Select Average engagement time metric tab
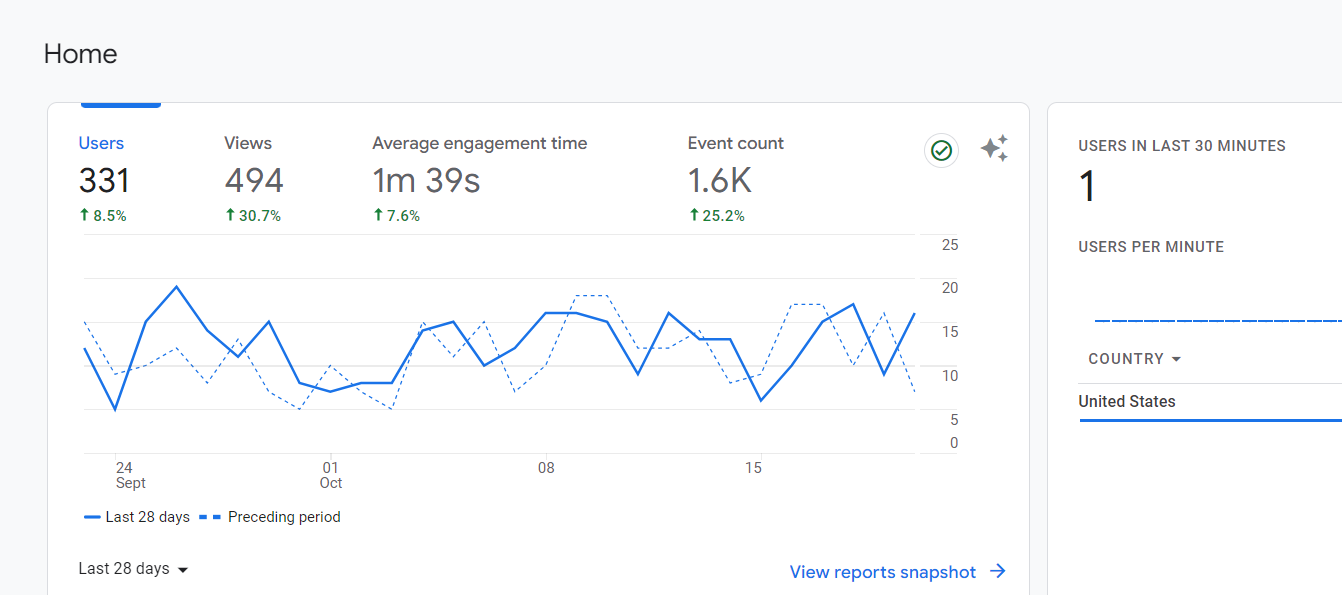 pos(480,179)
